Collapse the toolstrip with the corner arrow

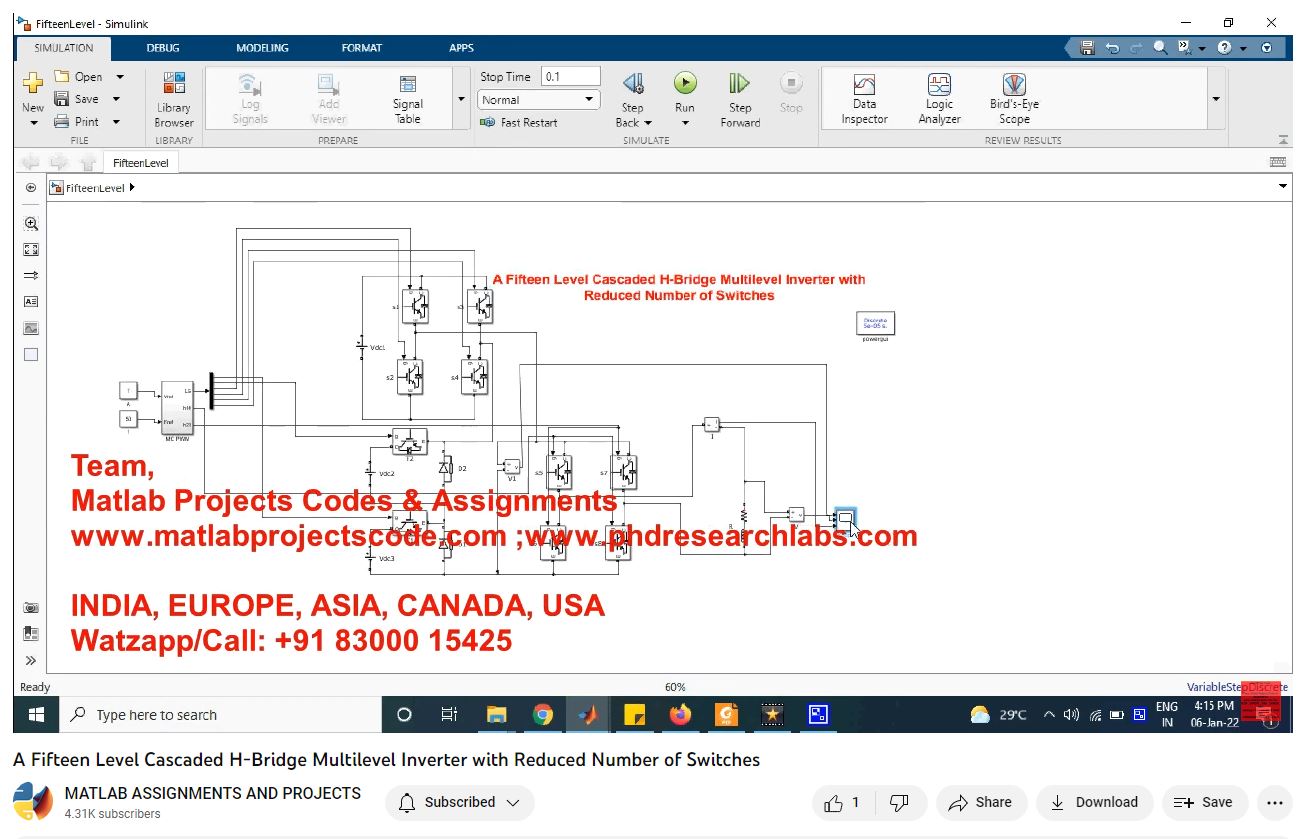[1283, 140]
